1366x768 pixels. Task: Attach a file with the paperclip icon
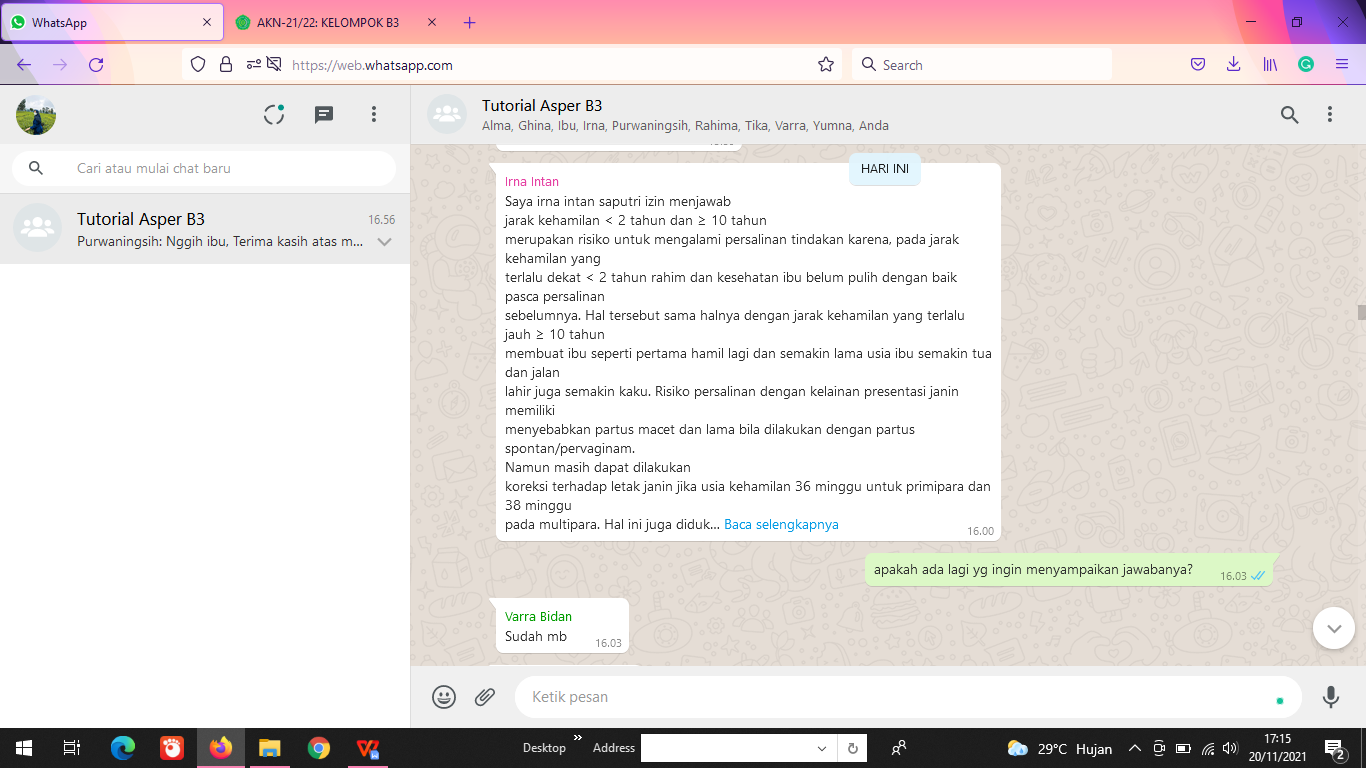(x=485, y=697)
